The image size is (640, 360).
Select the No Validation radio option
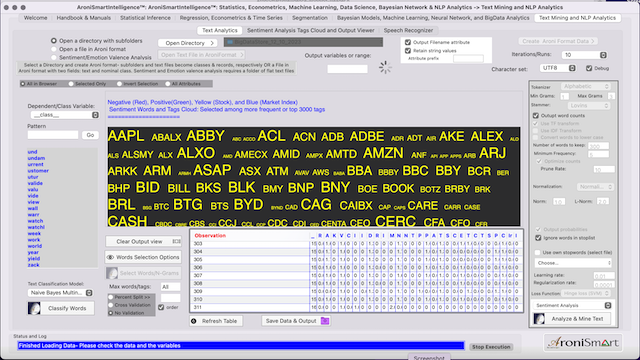pyautogui.click(x=111, y=313)
